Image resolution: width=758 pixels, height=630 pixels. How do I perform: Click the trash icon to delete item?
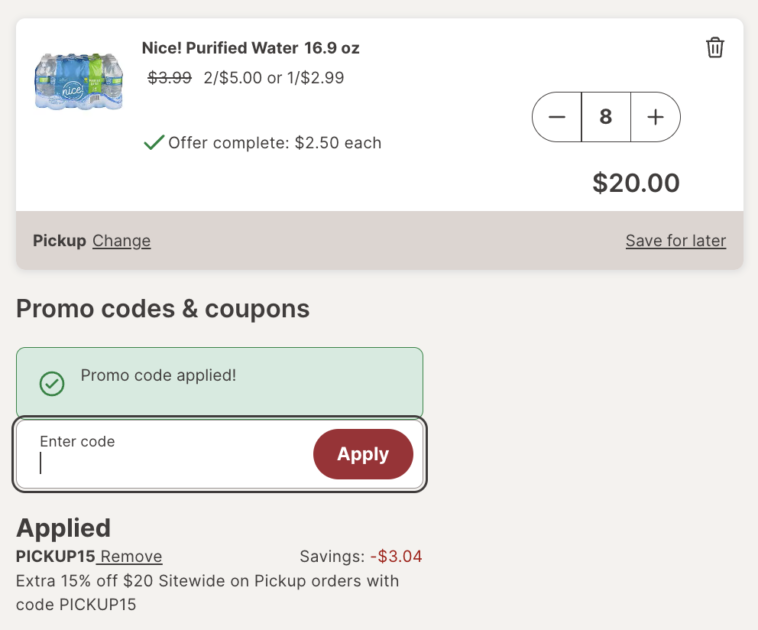pyautogui.click(x=715, y=47)
